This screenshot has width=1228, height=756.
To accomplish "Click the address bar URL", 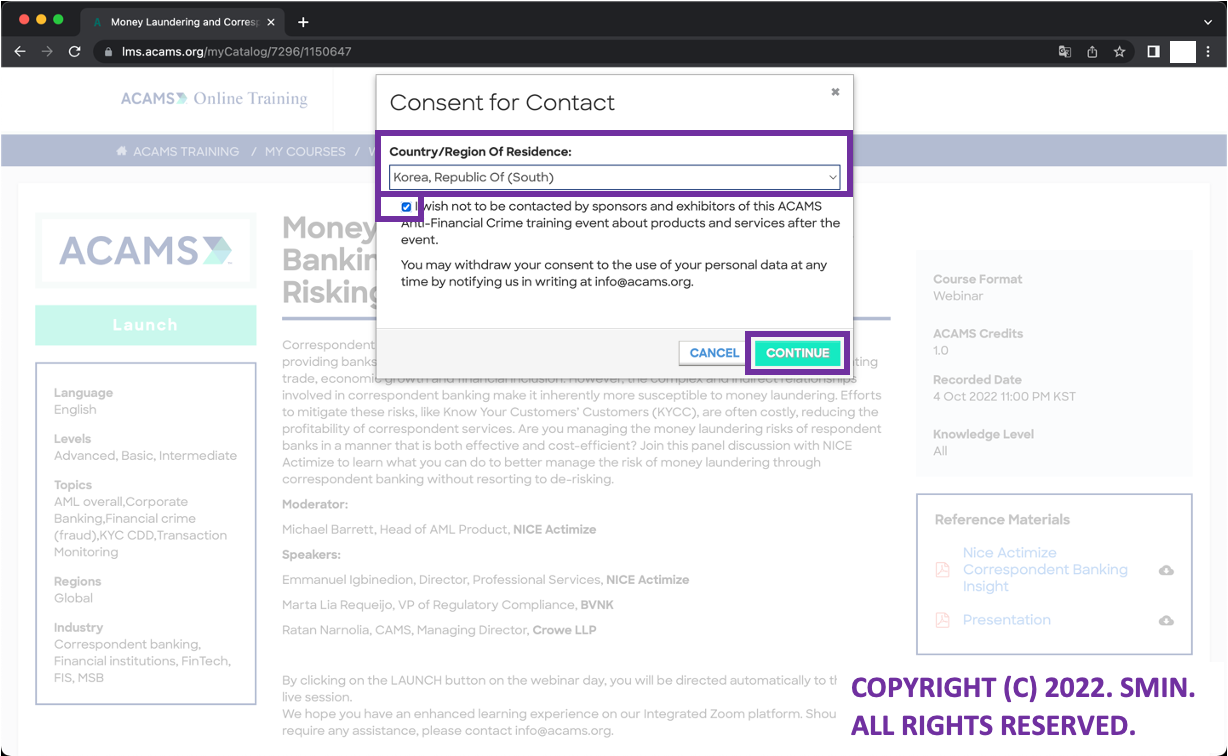I will pos(236,51).
